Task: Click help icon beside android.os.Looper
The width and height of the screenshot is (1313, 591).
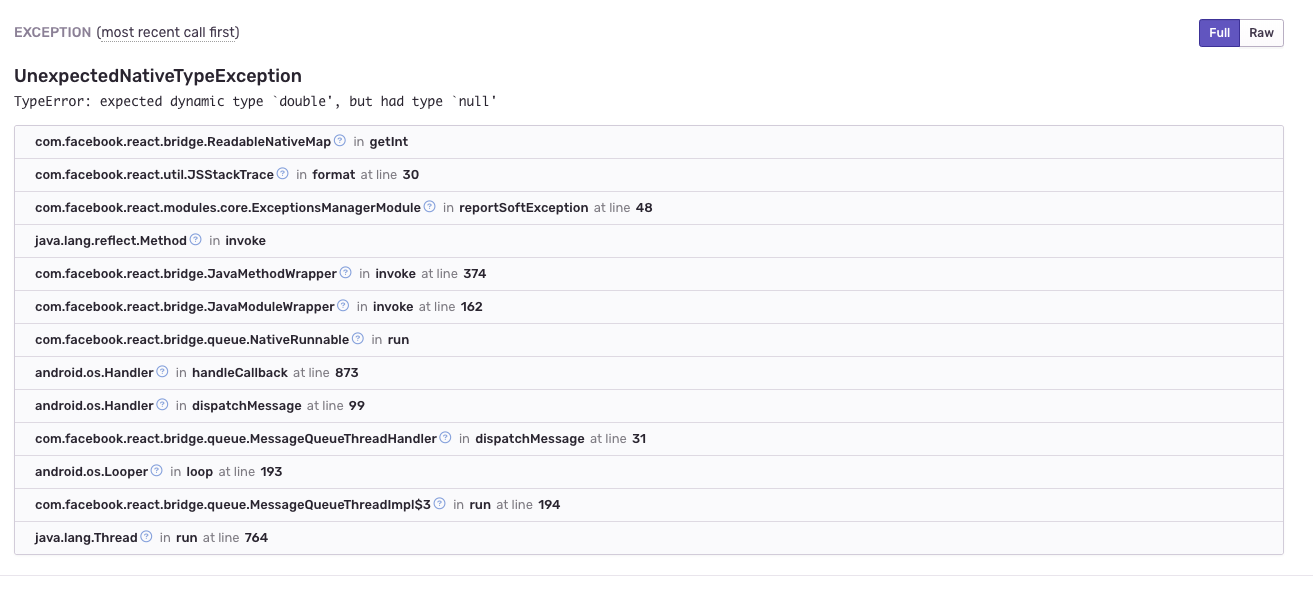Action: tap(157, 471)
